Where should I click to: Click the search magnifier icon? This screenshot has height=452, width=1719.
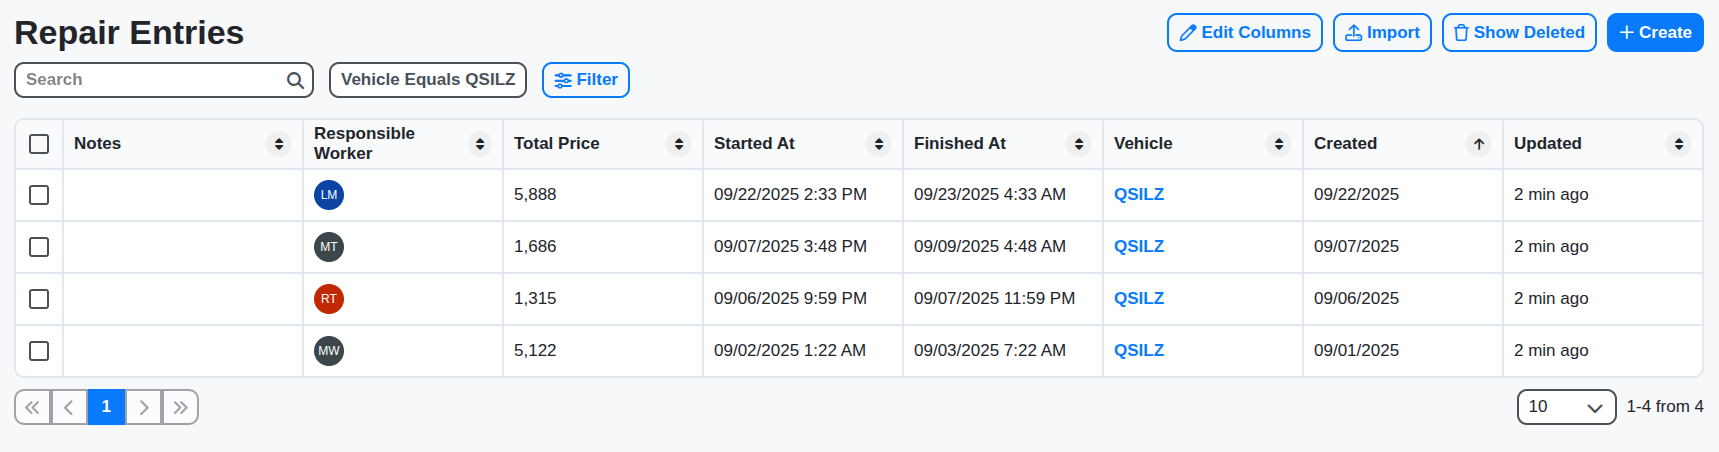(x=295, y=81)
